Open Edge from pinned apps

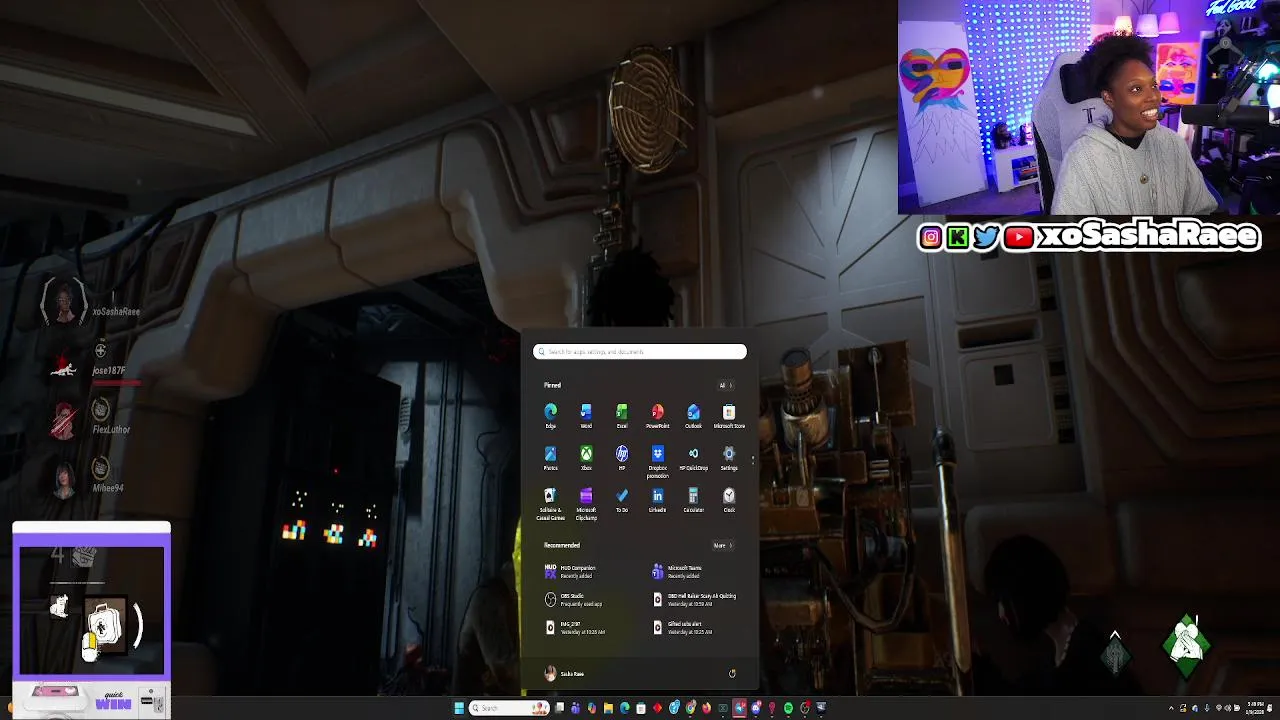(x=550, y=416)
